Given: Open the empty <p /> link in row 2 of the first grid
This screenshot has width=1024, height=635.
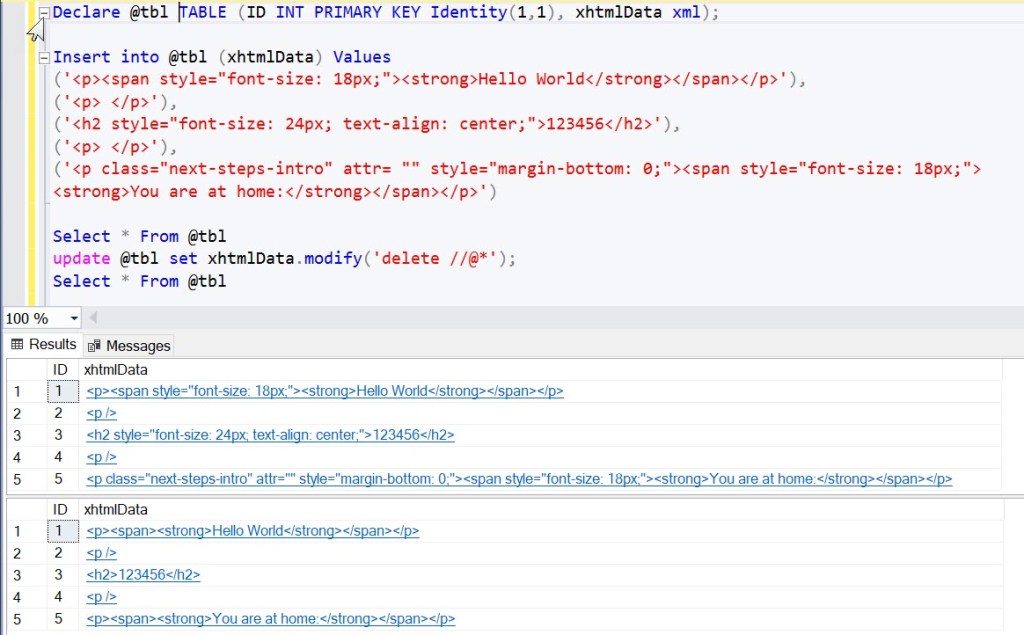Looking at the screenshot, I should [x=101, y=413].
